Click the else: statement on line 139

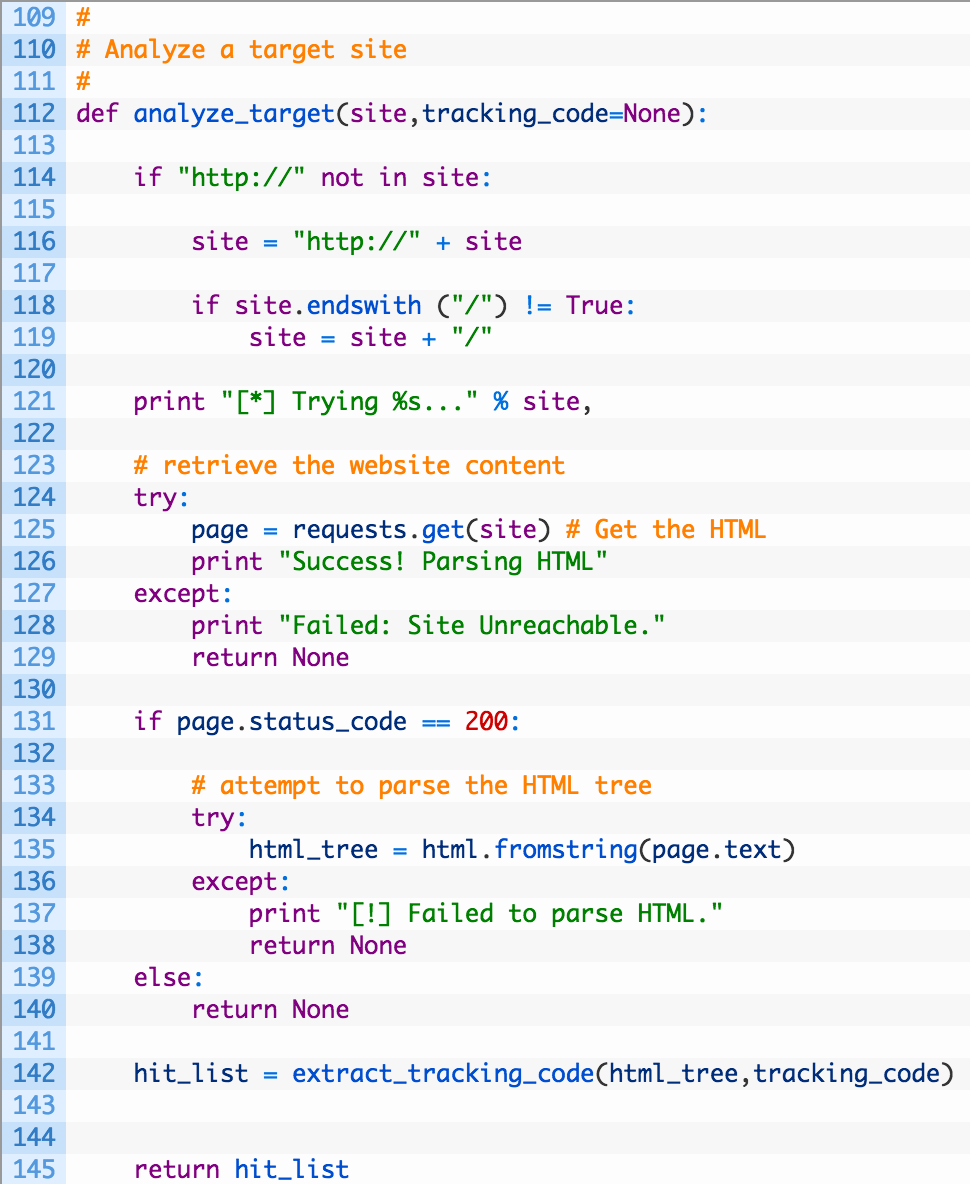[169, 978]
